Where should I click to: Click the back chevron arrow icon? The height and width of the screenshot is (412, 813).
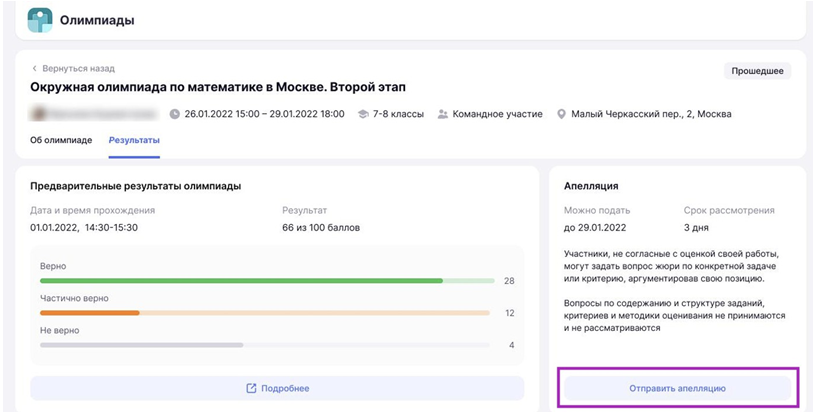click(35, 68)
